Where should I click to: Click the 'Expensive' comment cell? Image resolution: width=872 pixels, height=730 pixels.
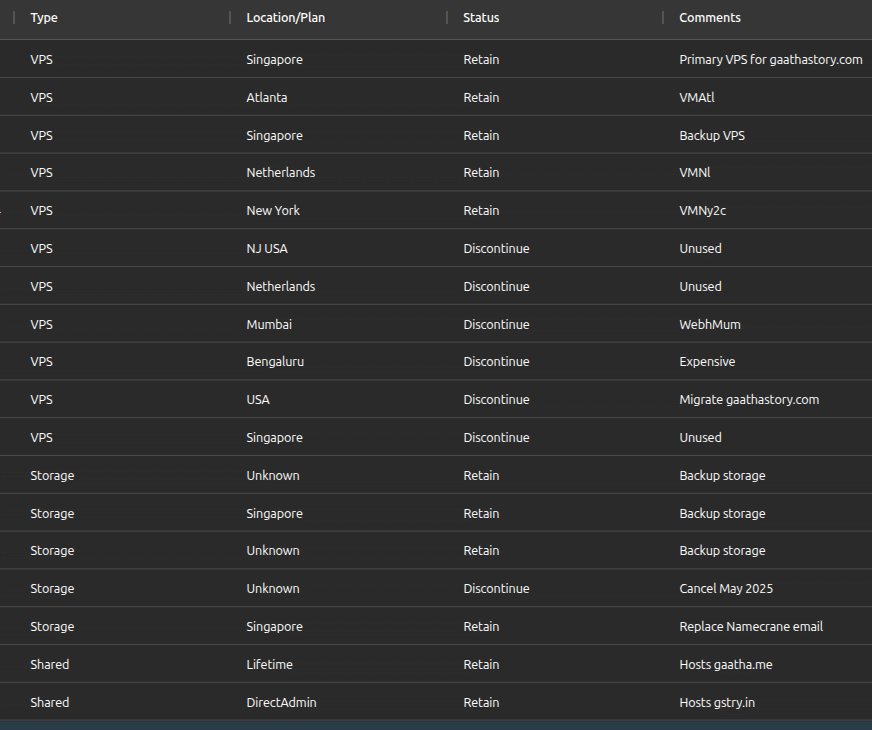pos(707,362)
